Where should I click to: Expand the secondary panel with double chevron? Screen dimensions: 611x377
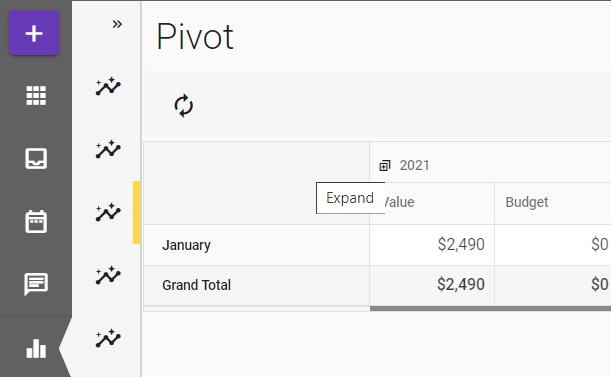coord(117,24)
